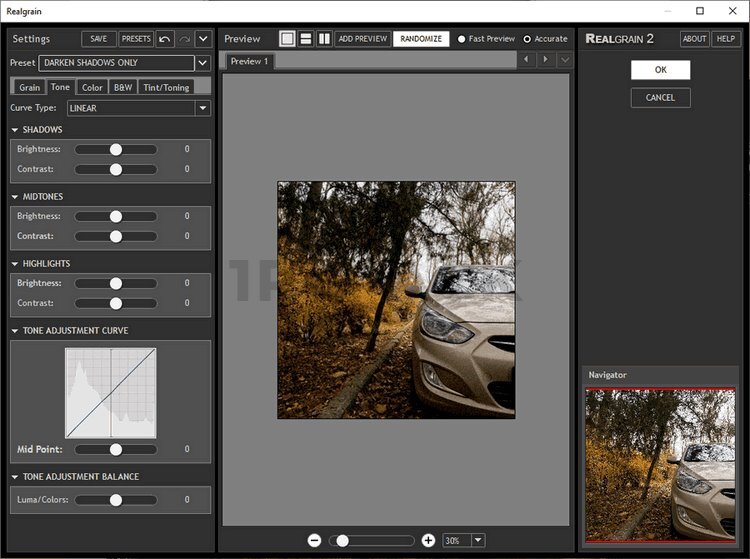Select the vertical split preview layout
The height and width of the screenshot is (559, 750).
pos(323,39)
